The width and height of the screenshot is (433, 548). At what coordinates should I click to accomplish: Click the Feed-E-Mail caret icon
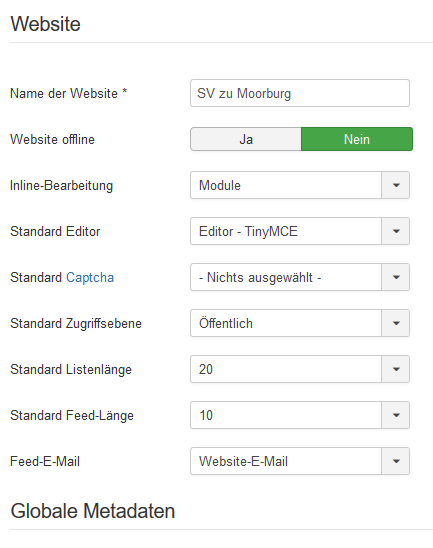click(396, 461)
